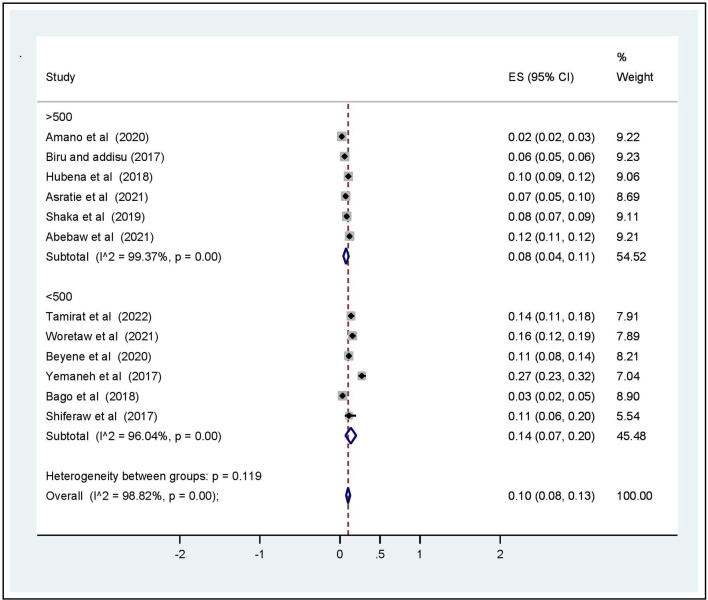This screenshot has width=708, height=600.
Task: Click weight value '7.91'
Action: pos(628,316)
